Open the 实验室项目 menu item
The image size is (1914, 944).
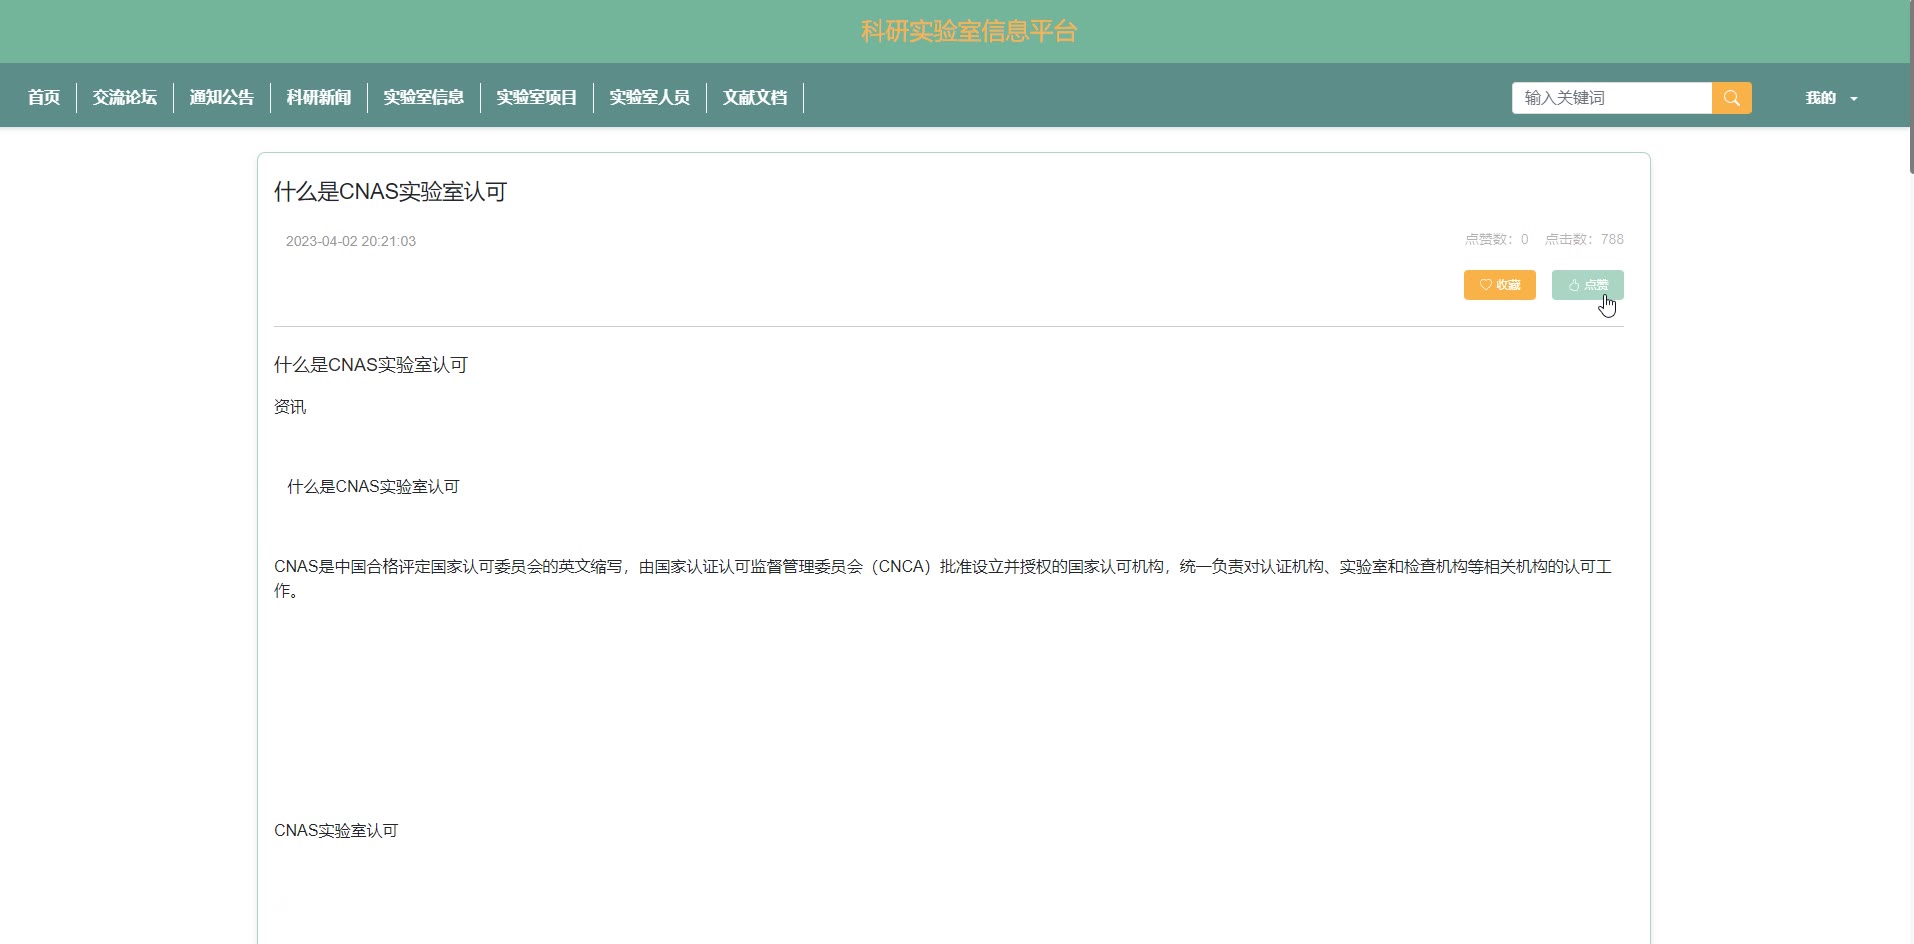[537, 97]
